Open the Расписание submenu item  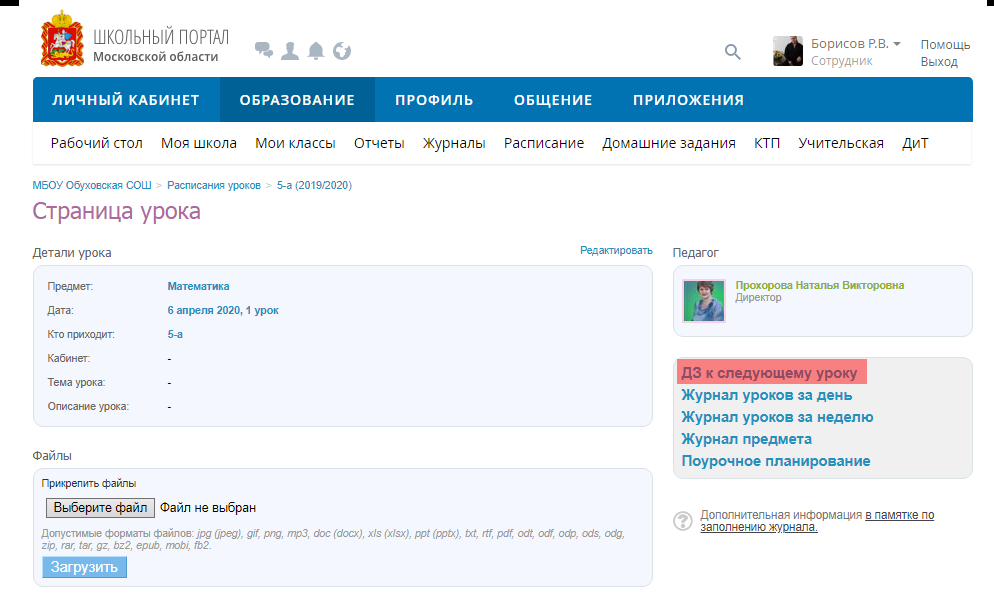click(544, 143)
